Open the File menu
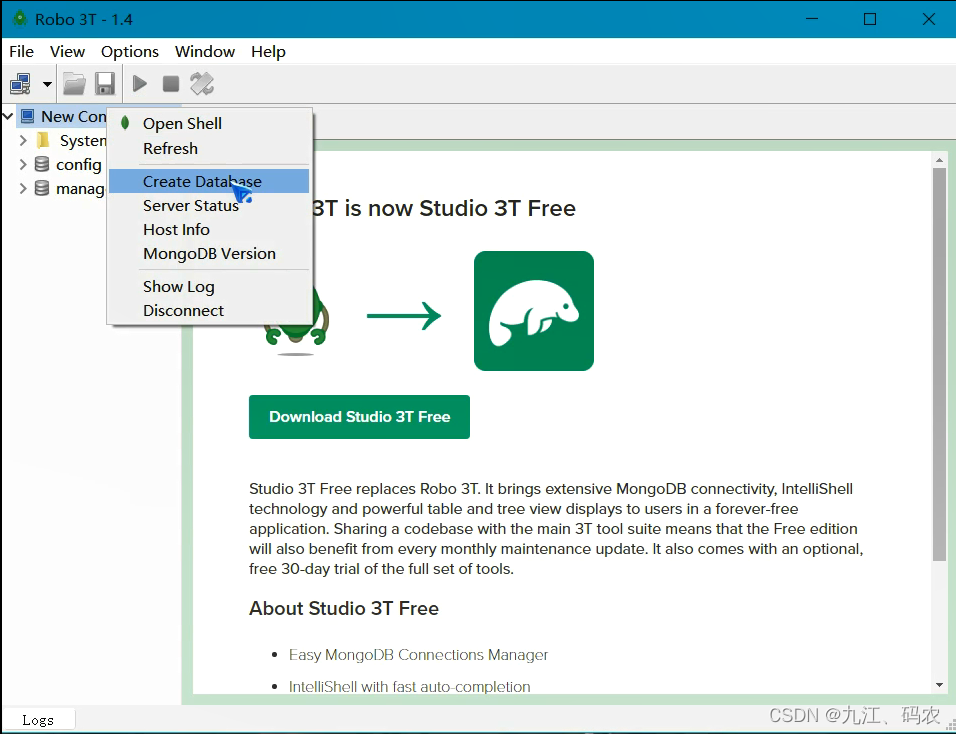Screen dimensions: 956x734 (x=21, y=52)
